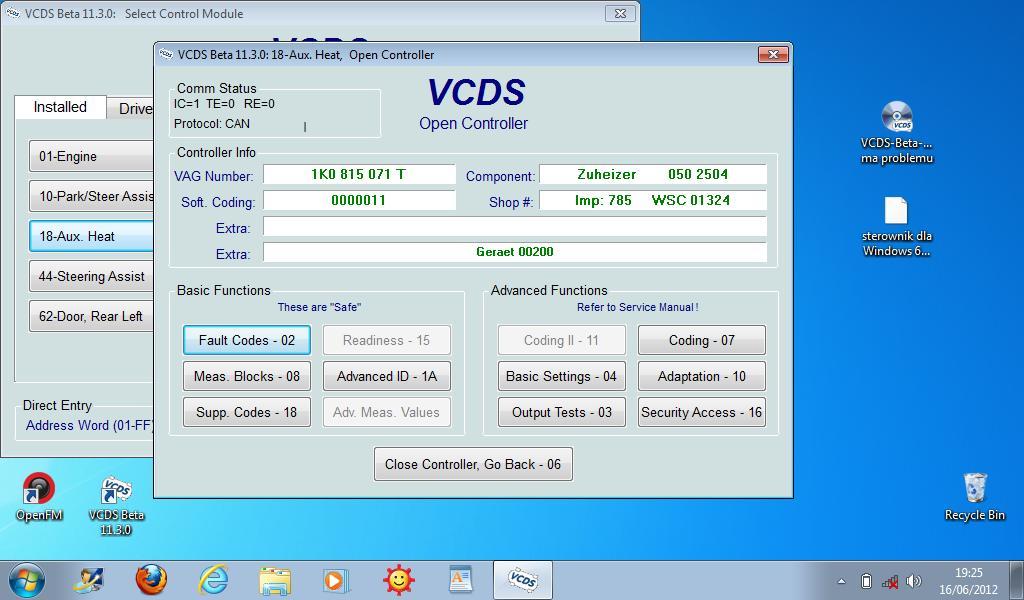The height and width of the screenshot is (600, 1024).
Task: Open Advanced ID - 1A
Action: 387,376
